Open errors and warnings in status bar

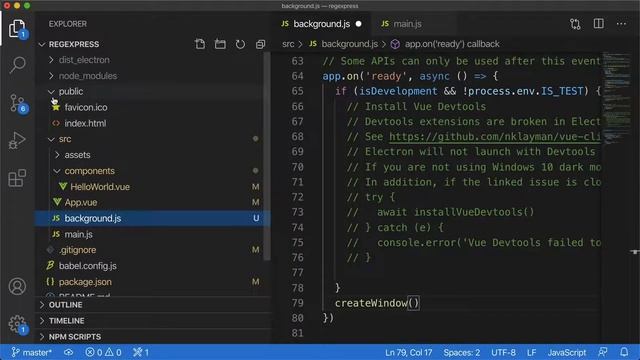coord(103,352)
